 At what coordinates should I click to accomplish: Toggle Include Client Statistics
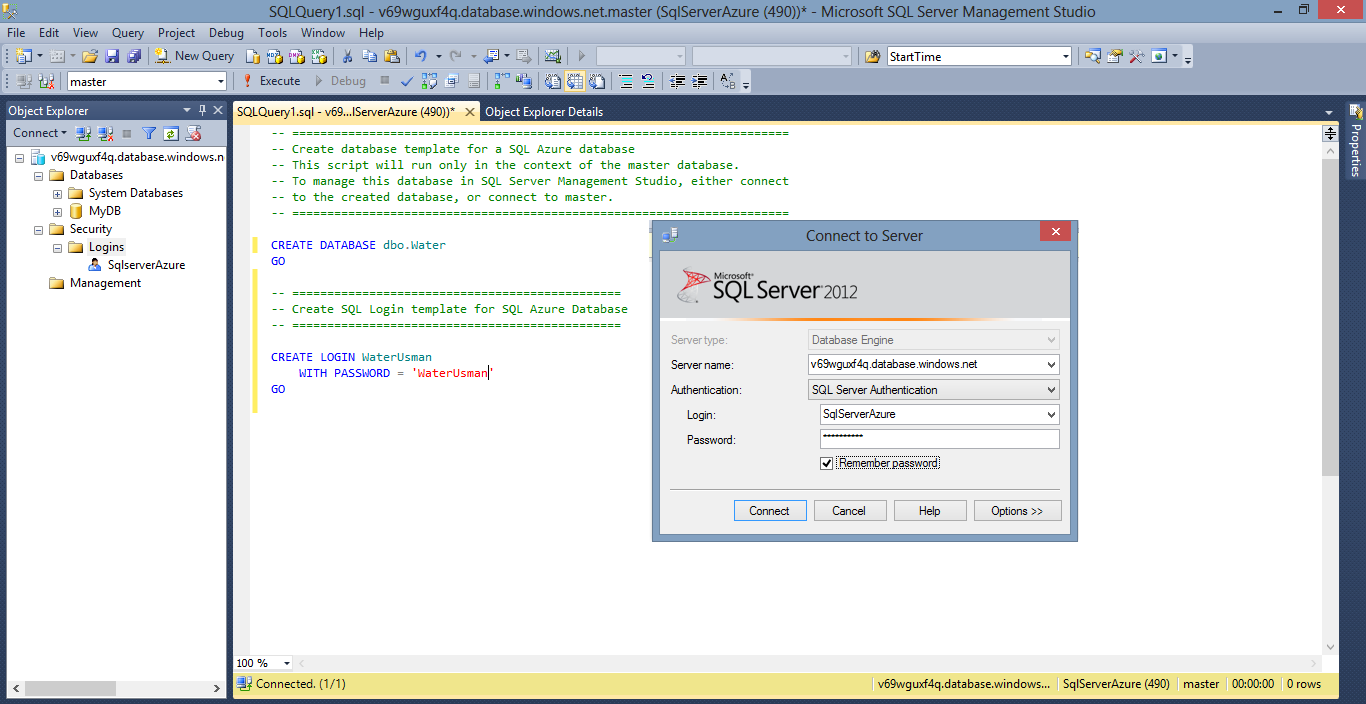(524, 81)
